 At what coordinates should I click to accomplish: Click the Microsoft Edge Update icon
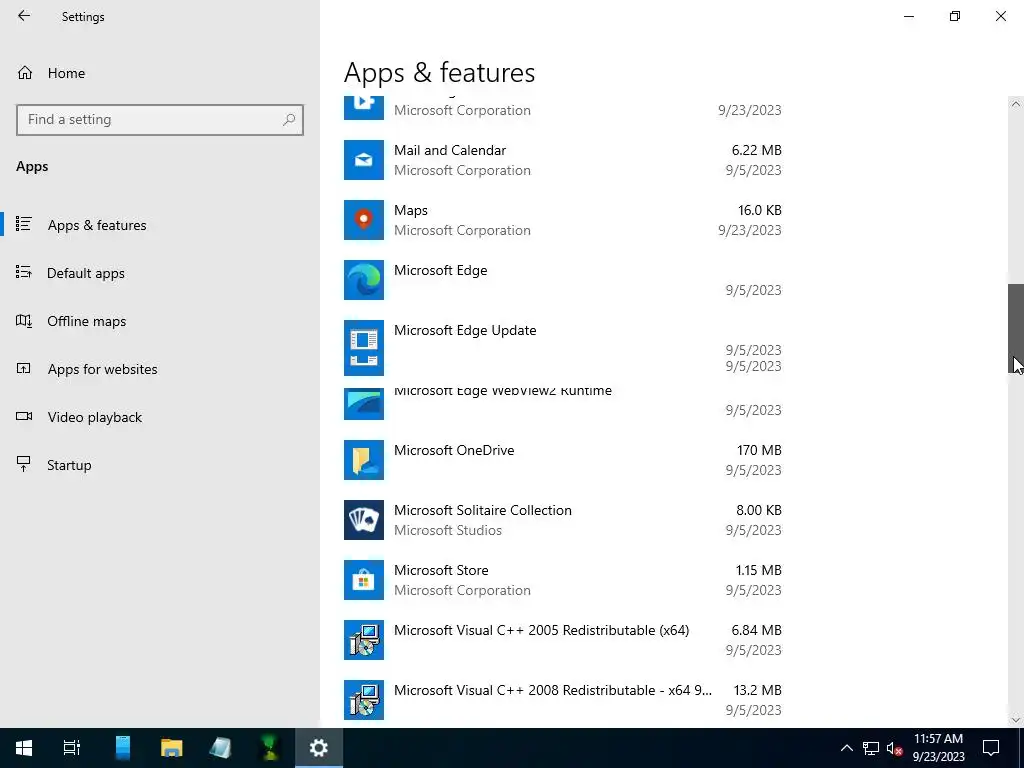click(364, 348)
